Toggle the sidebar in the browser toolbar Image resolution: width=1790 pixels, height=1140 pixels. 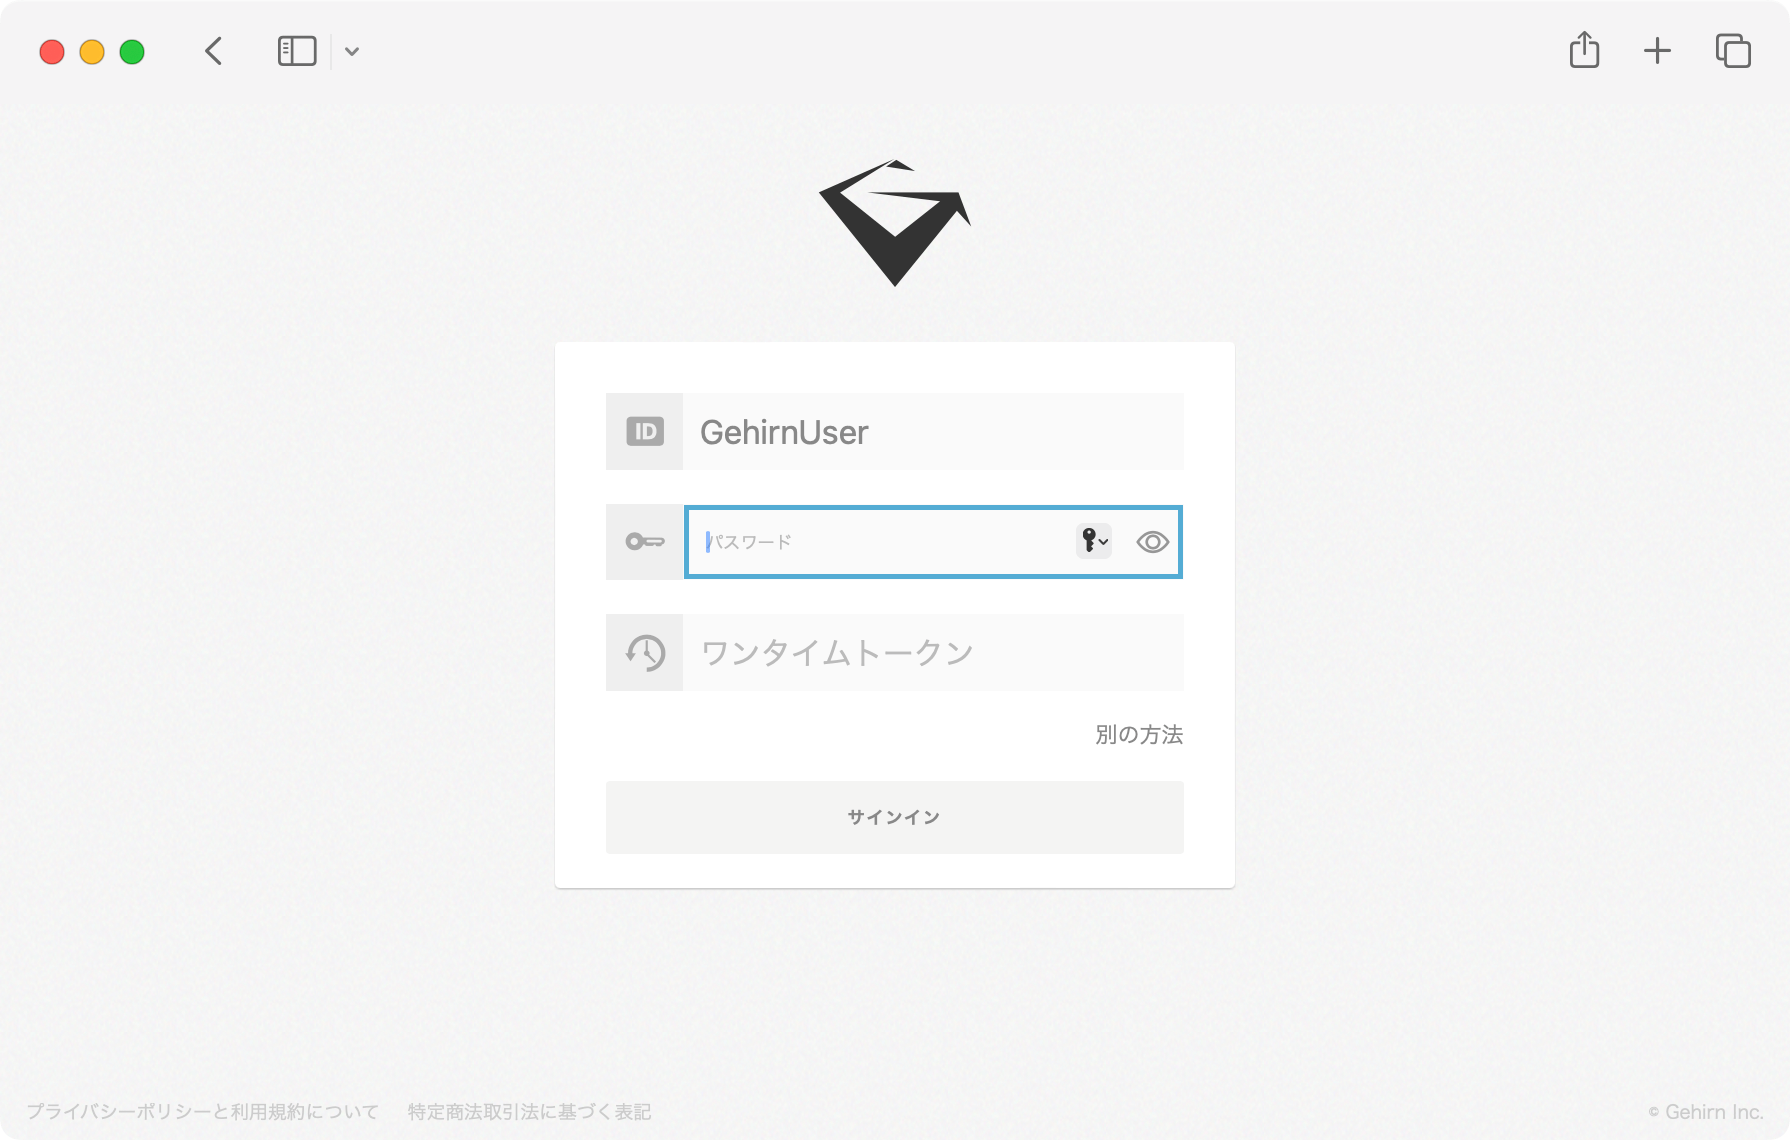(x=296, y=50)
